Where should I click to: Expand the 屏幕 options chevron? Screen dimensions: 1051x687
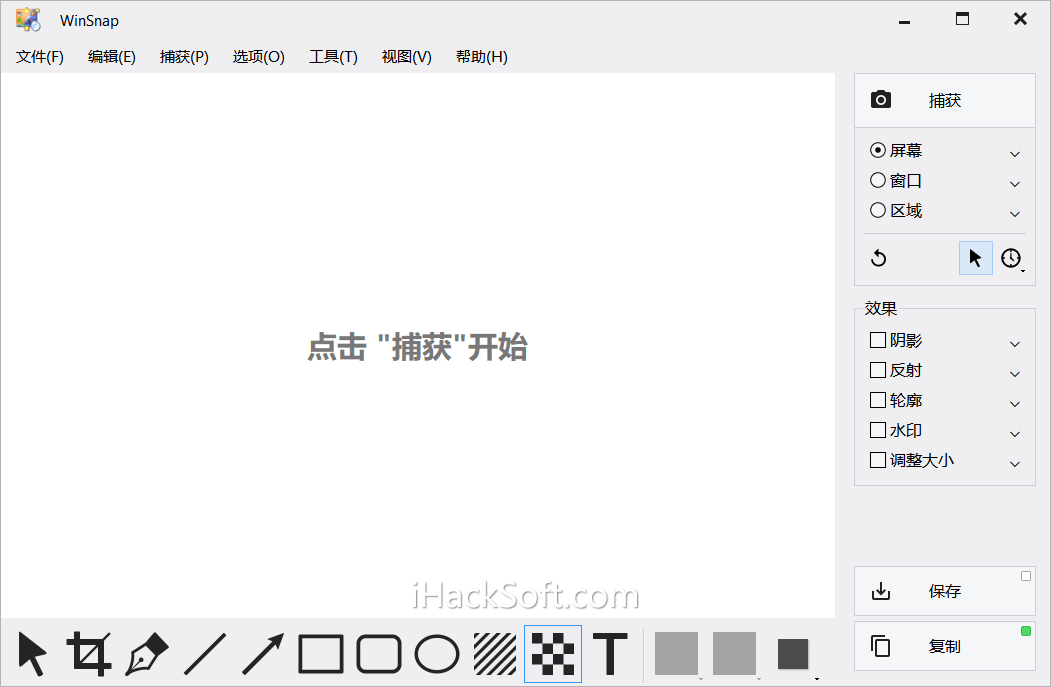point(1015,154)
